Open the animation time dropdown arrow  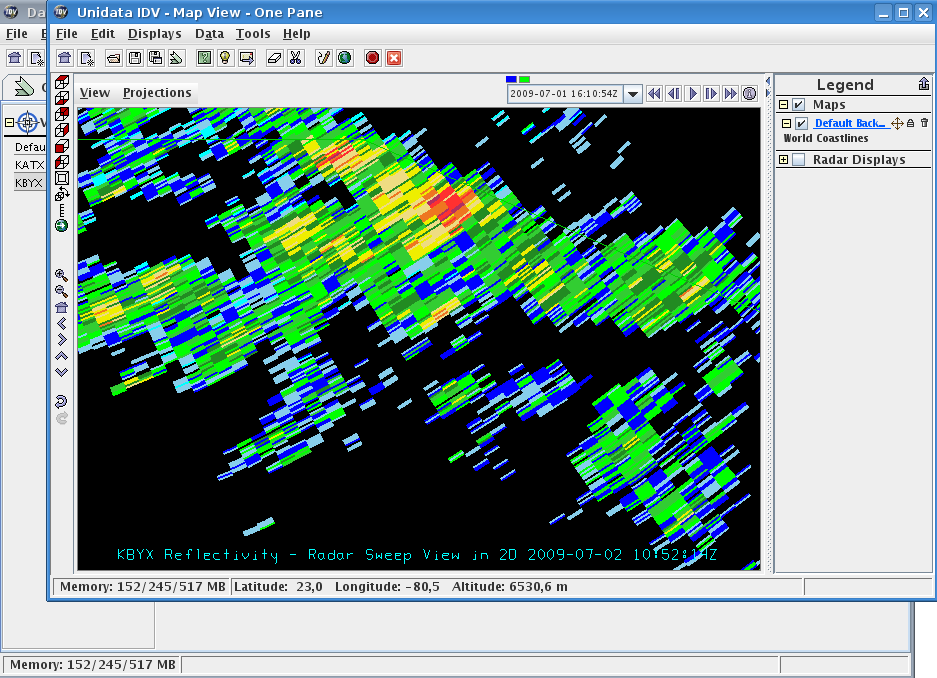click(x=633, y=93)
